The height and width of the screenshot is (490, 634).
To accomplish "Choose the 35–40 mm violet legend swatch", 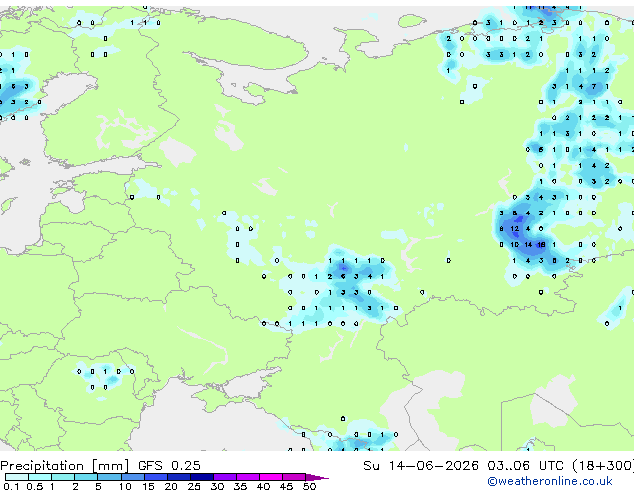I will click(x=248, y=477).
